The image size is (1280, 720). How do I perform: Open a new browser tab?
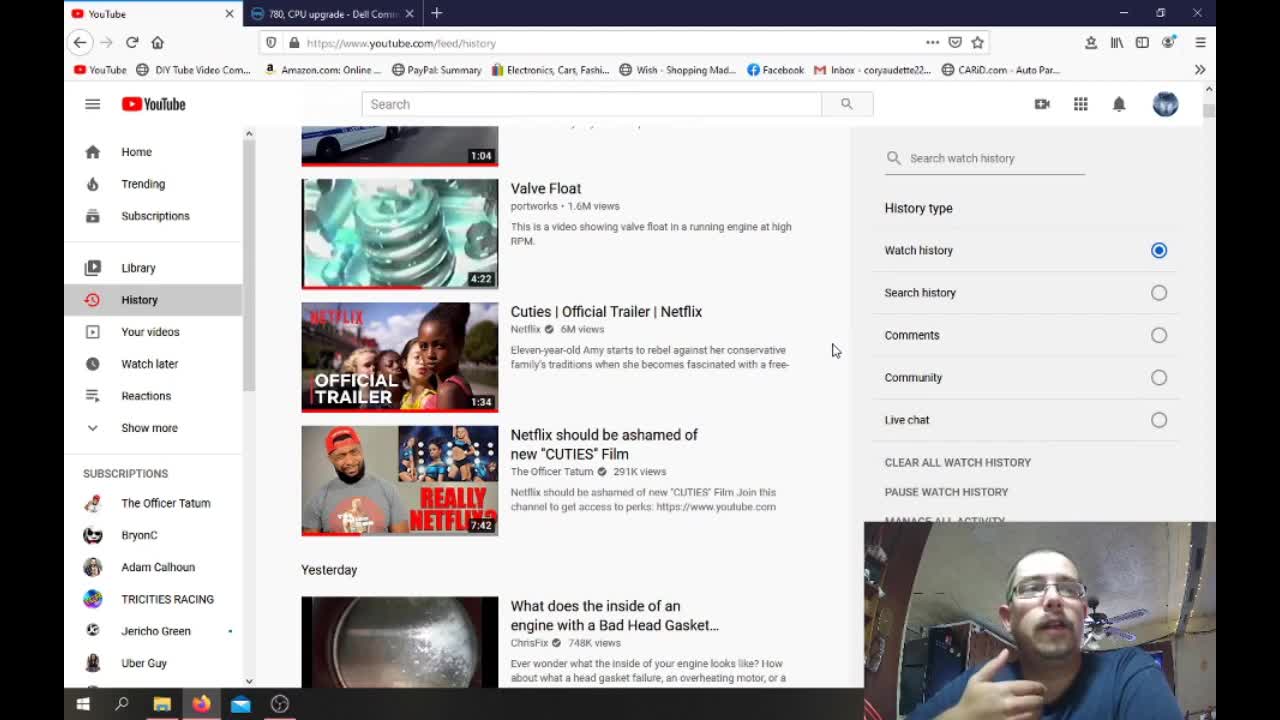pyautogui.click(x=437, y=14)
